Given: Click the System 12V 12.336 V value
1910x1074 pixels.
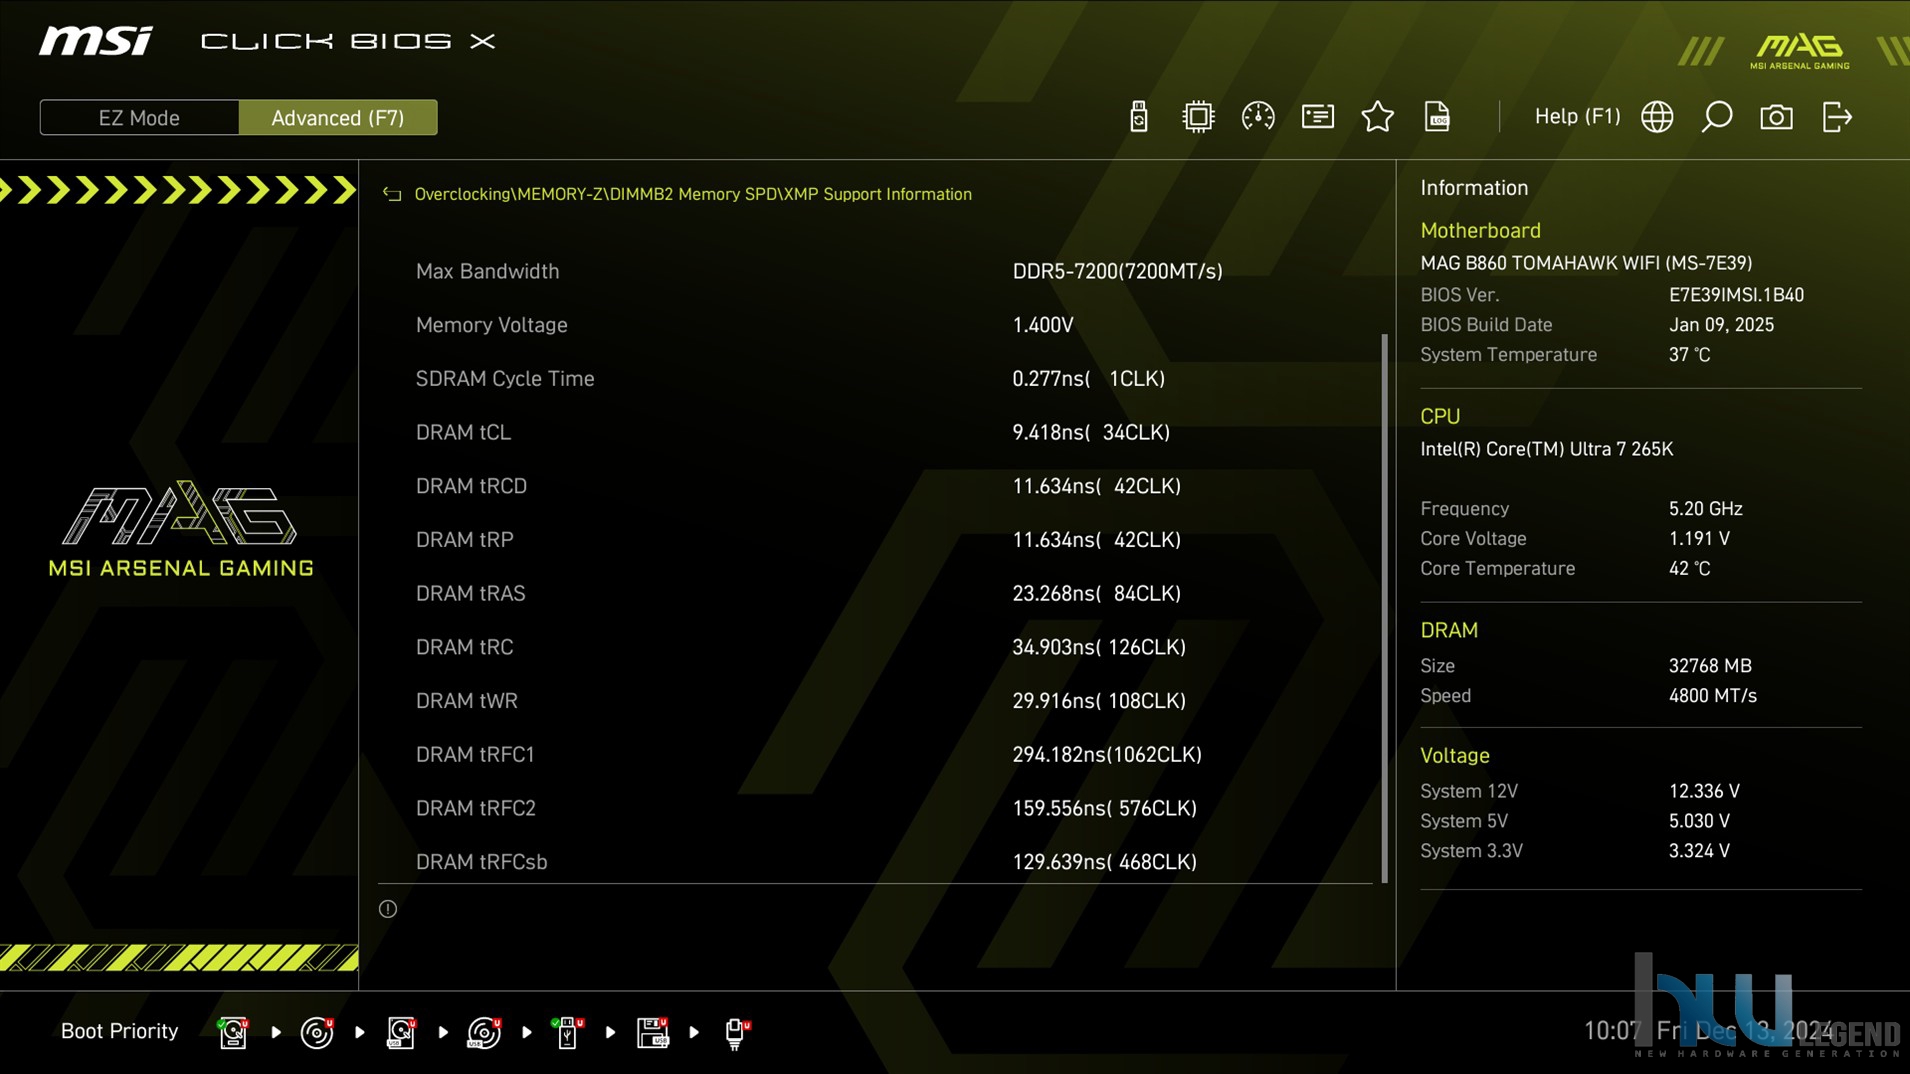Looking at the screenshot, I should pos(1704,791).
